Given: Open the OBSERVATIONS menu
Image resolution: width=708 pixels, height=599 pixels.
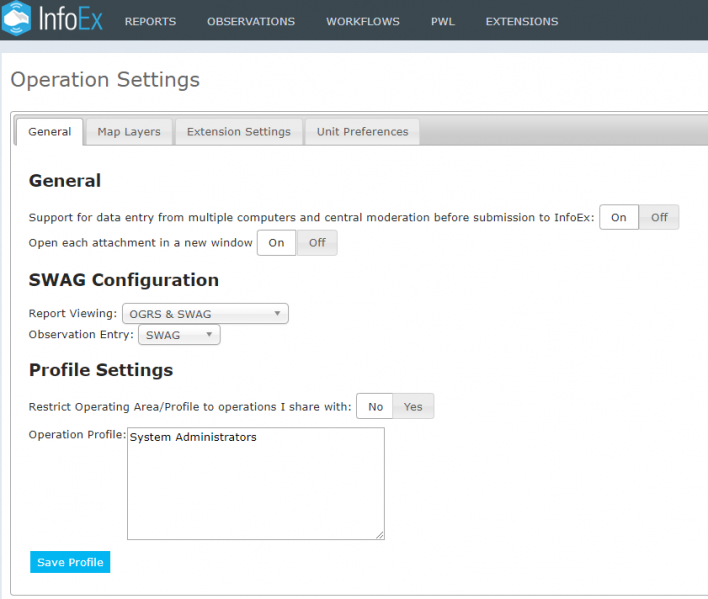Looking at the screenshot, I should tap(251, 22).
